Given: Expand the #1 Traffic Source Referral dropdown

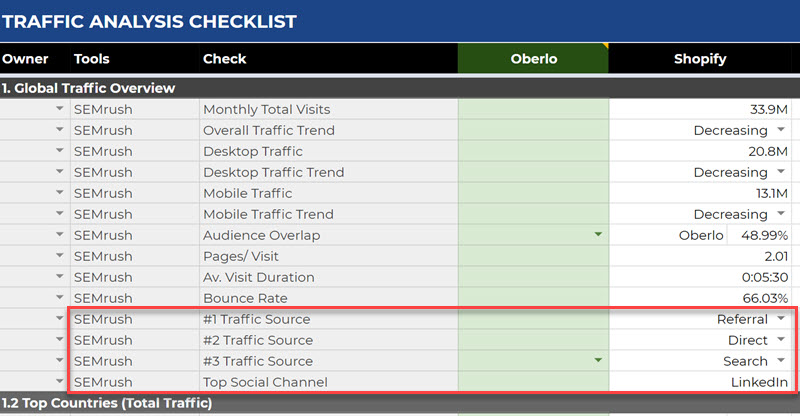Looking at the screenshot, I should tap(780, 320).
